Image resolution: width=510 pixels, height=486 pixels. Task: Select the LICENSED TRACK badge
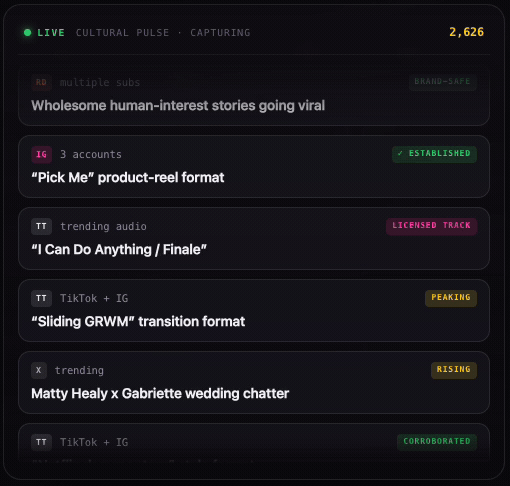[x=431, y=226]
